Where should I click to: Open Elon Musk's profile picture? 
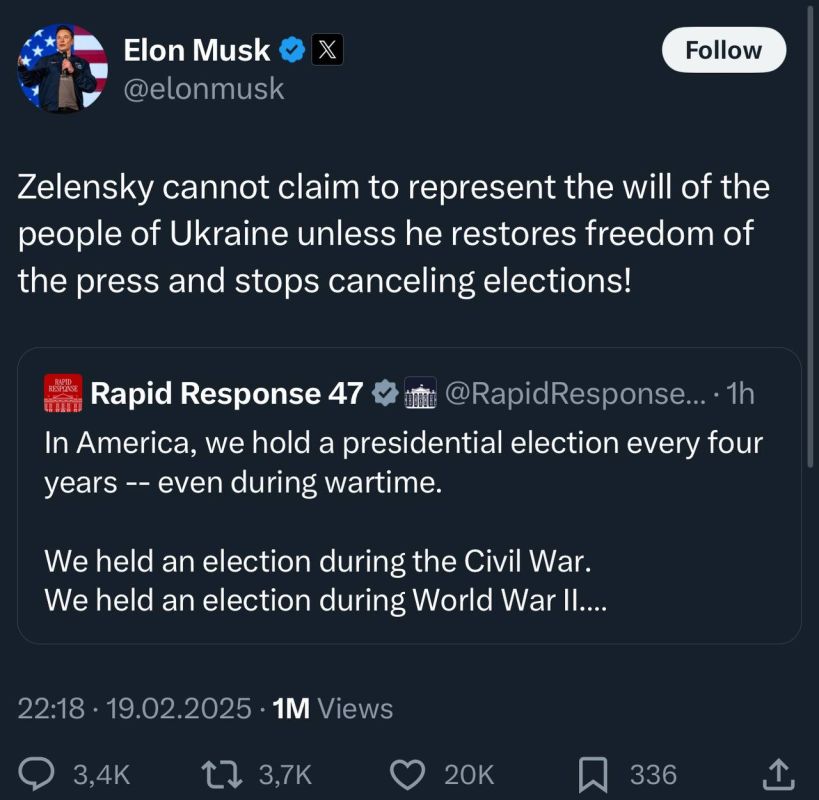(x=63, y=68)
